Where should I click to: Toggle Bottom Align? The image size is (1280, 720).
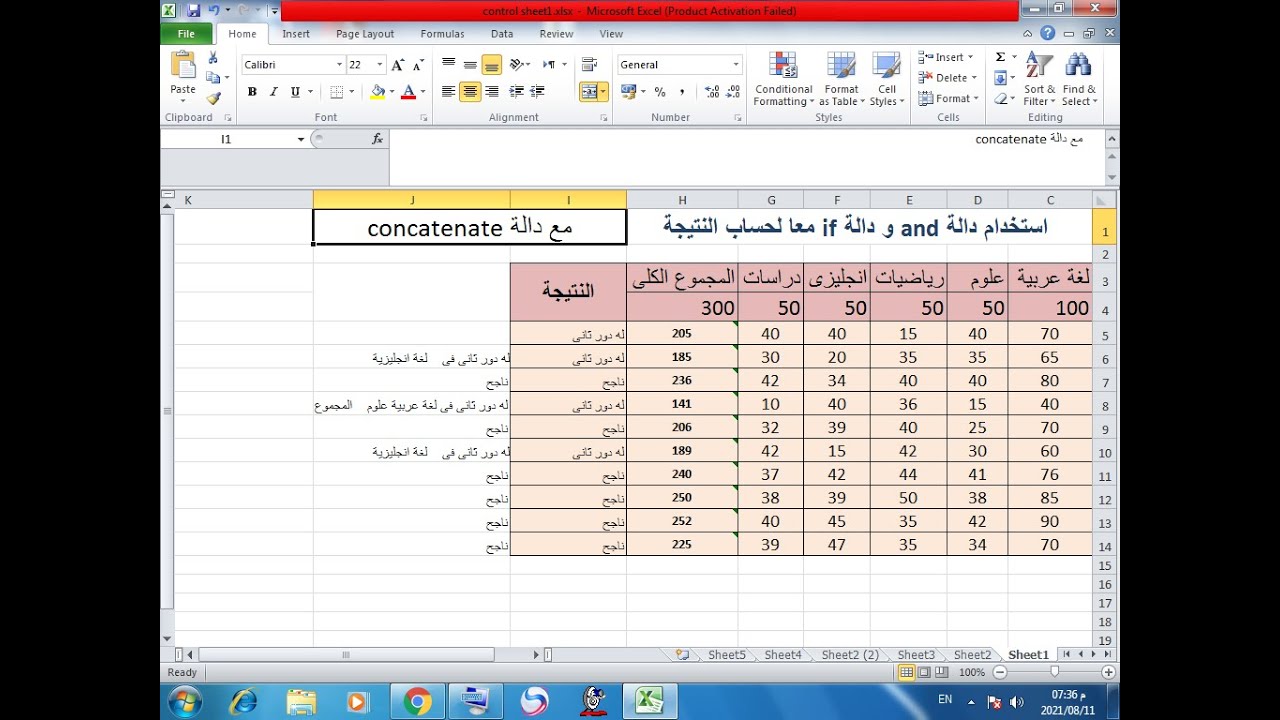[x=491, y=65]
